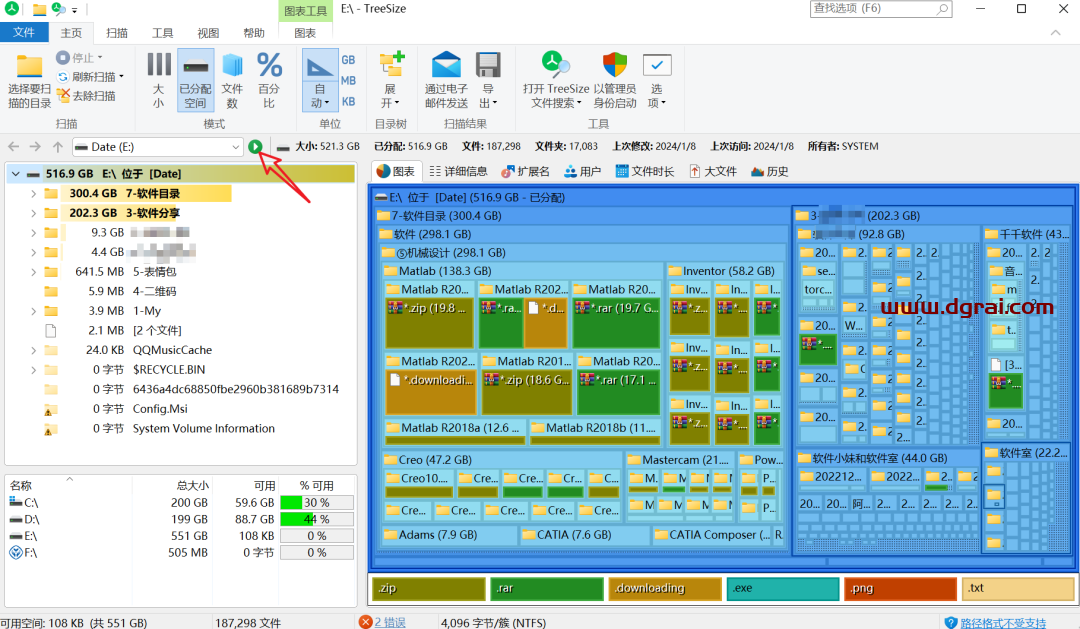Open the Expand directory tree dropdown

[391, 80]
